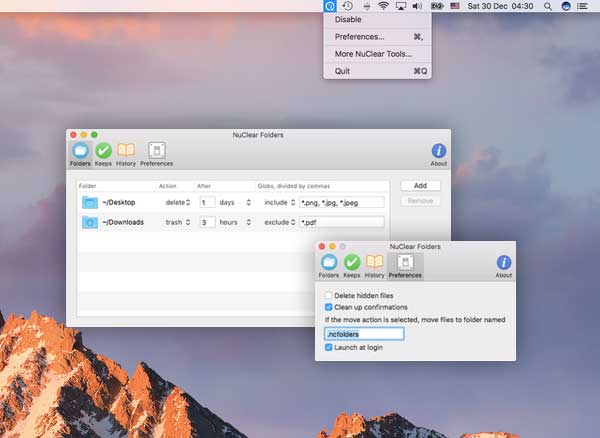Open days unit dropdown for Desktop
This screenshot has width=600, height=438.
pyautogui.click(x=235, y=202)
